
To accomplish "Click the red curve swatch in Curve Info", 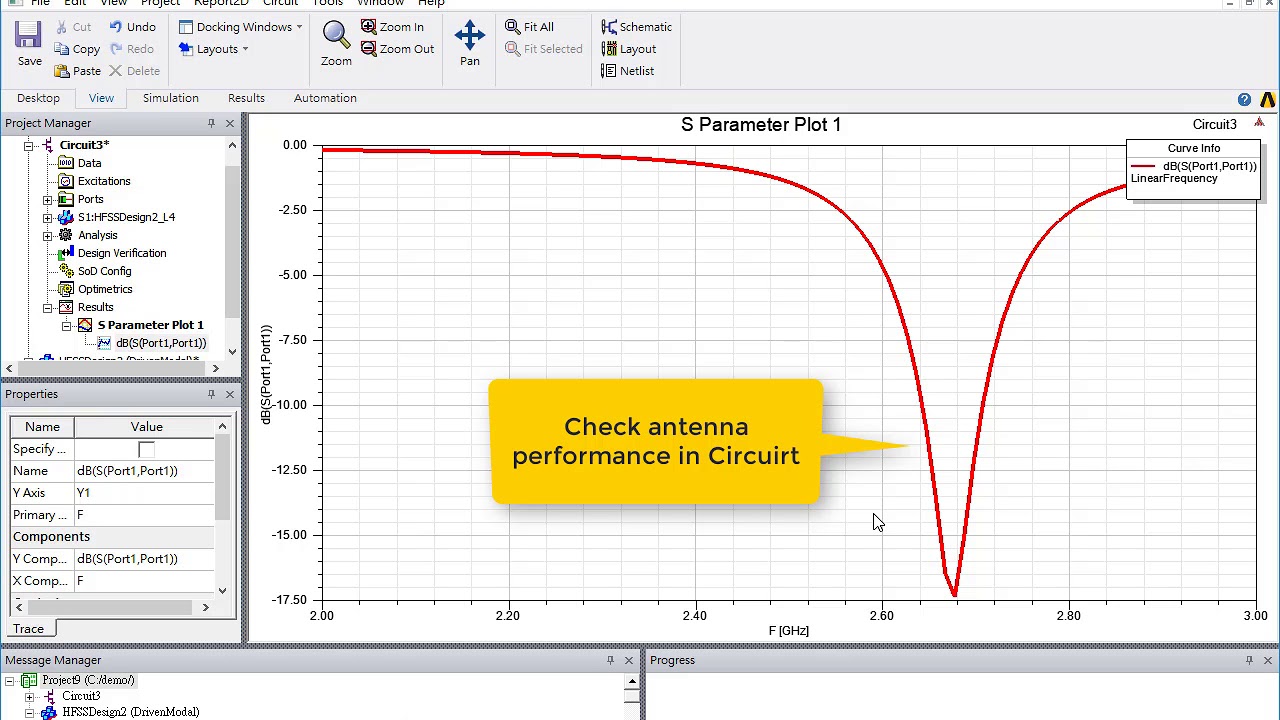I will point(1143,166).
